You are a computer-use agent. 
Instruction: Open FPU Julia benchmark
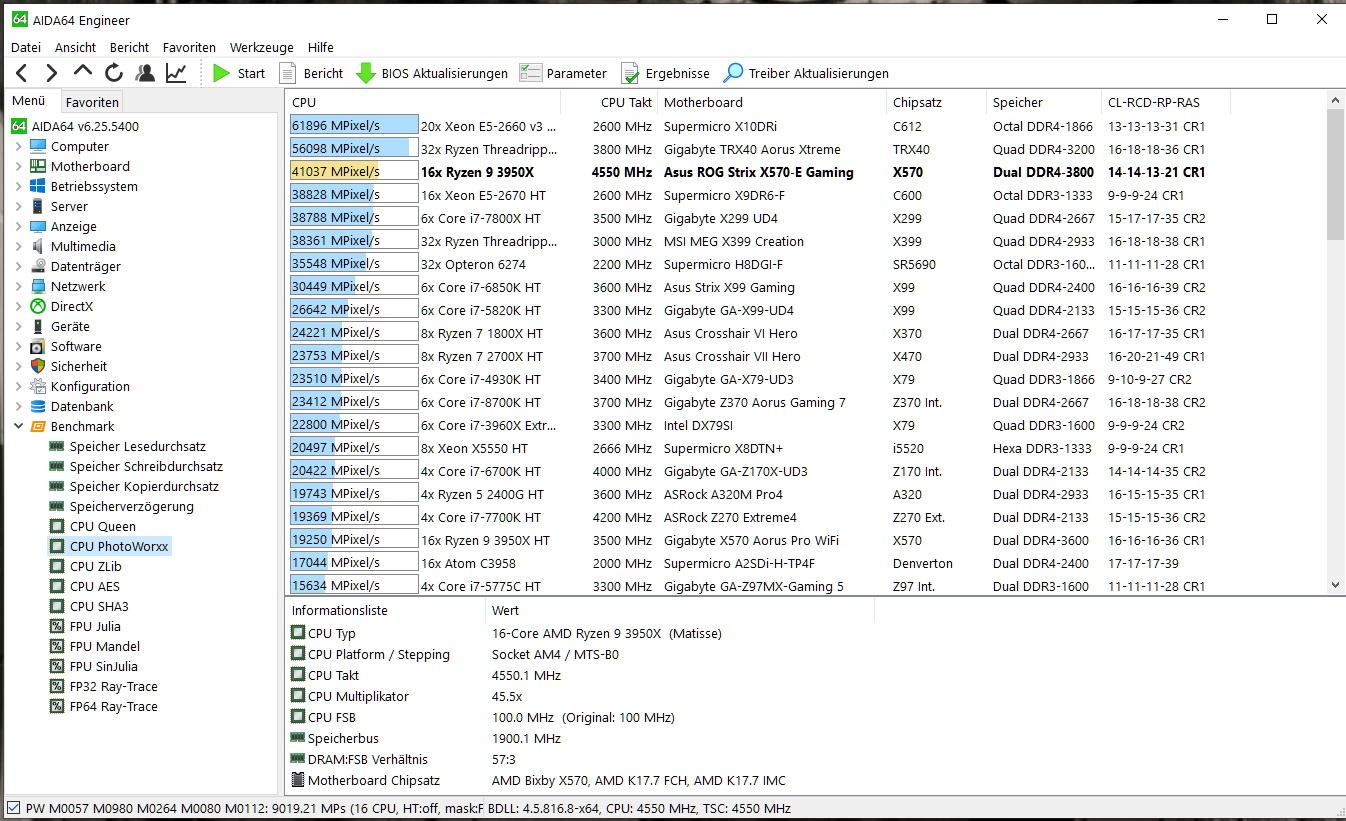point(85,626)
